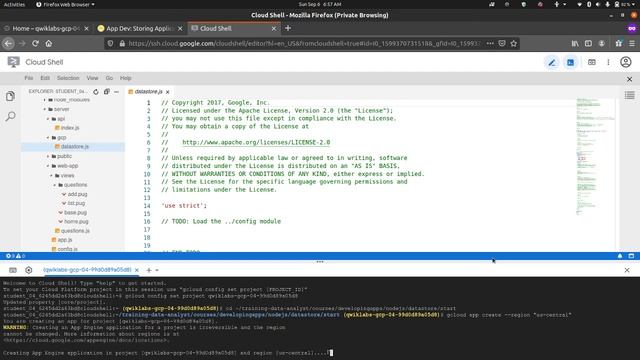
Task: Refresh the Explorer file tree
Action: point(96,92)
